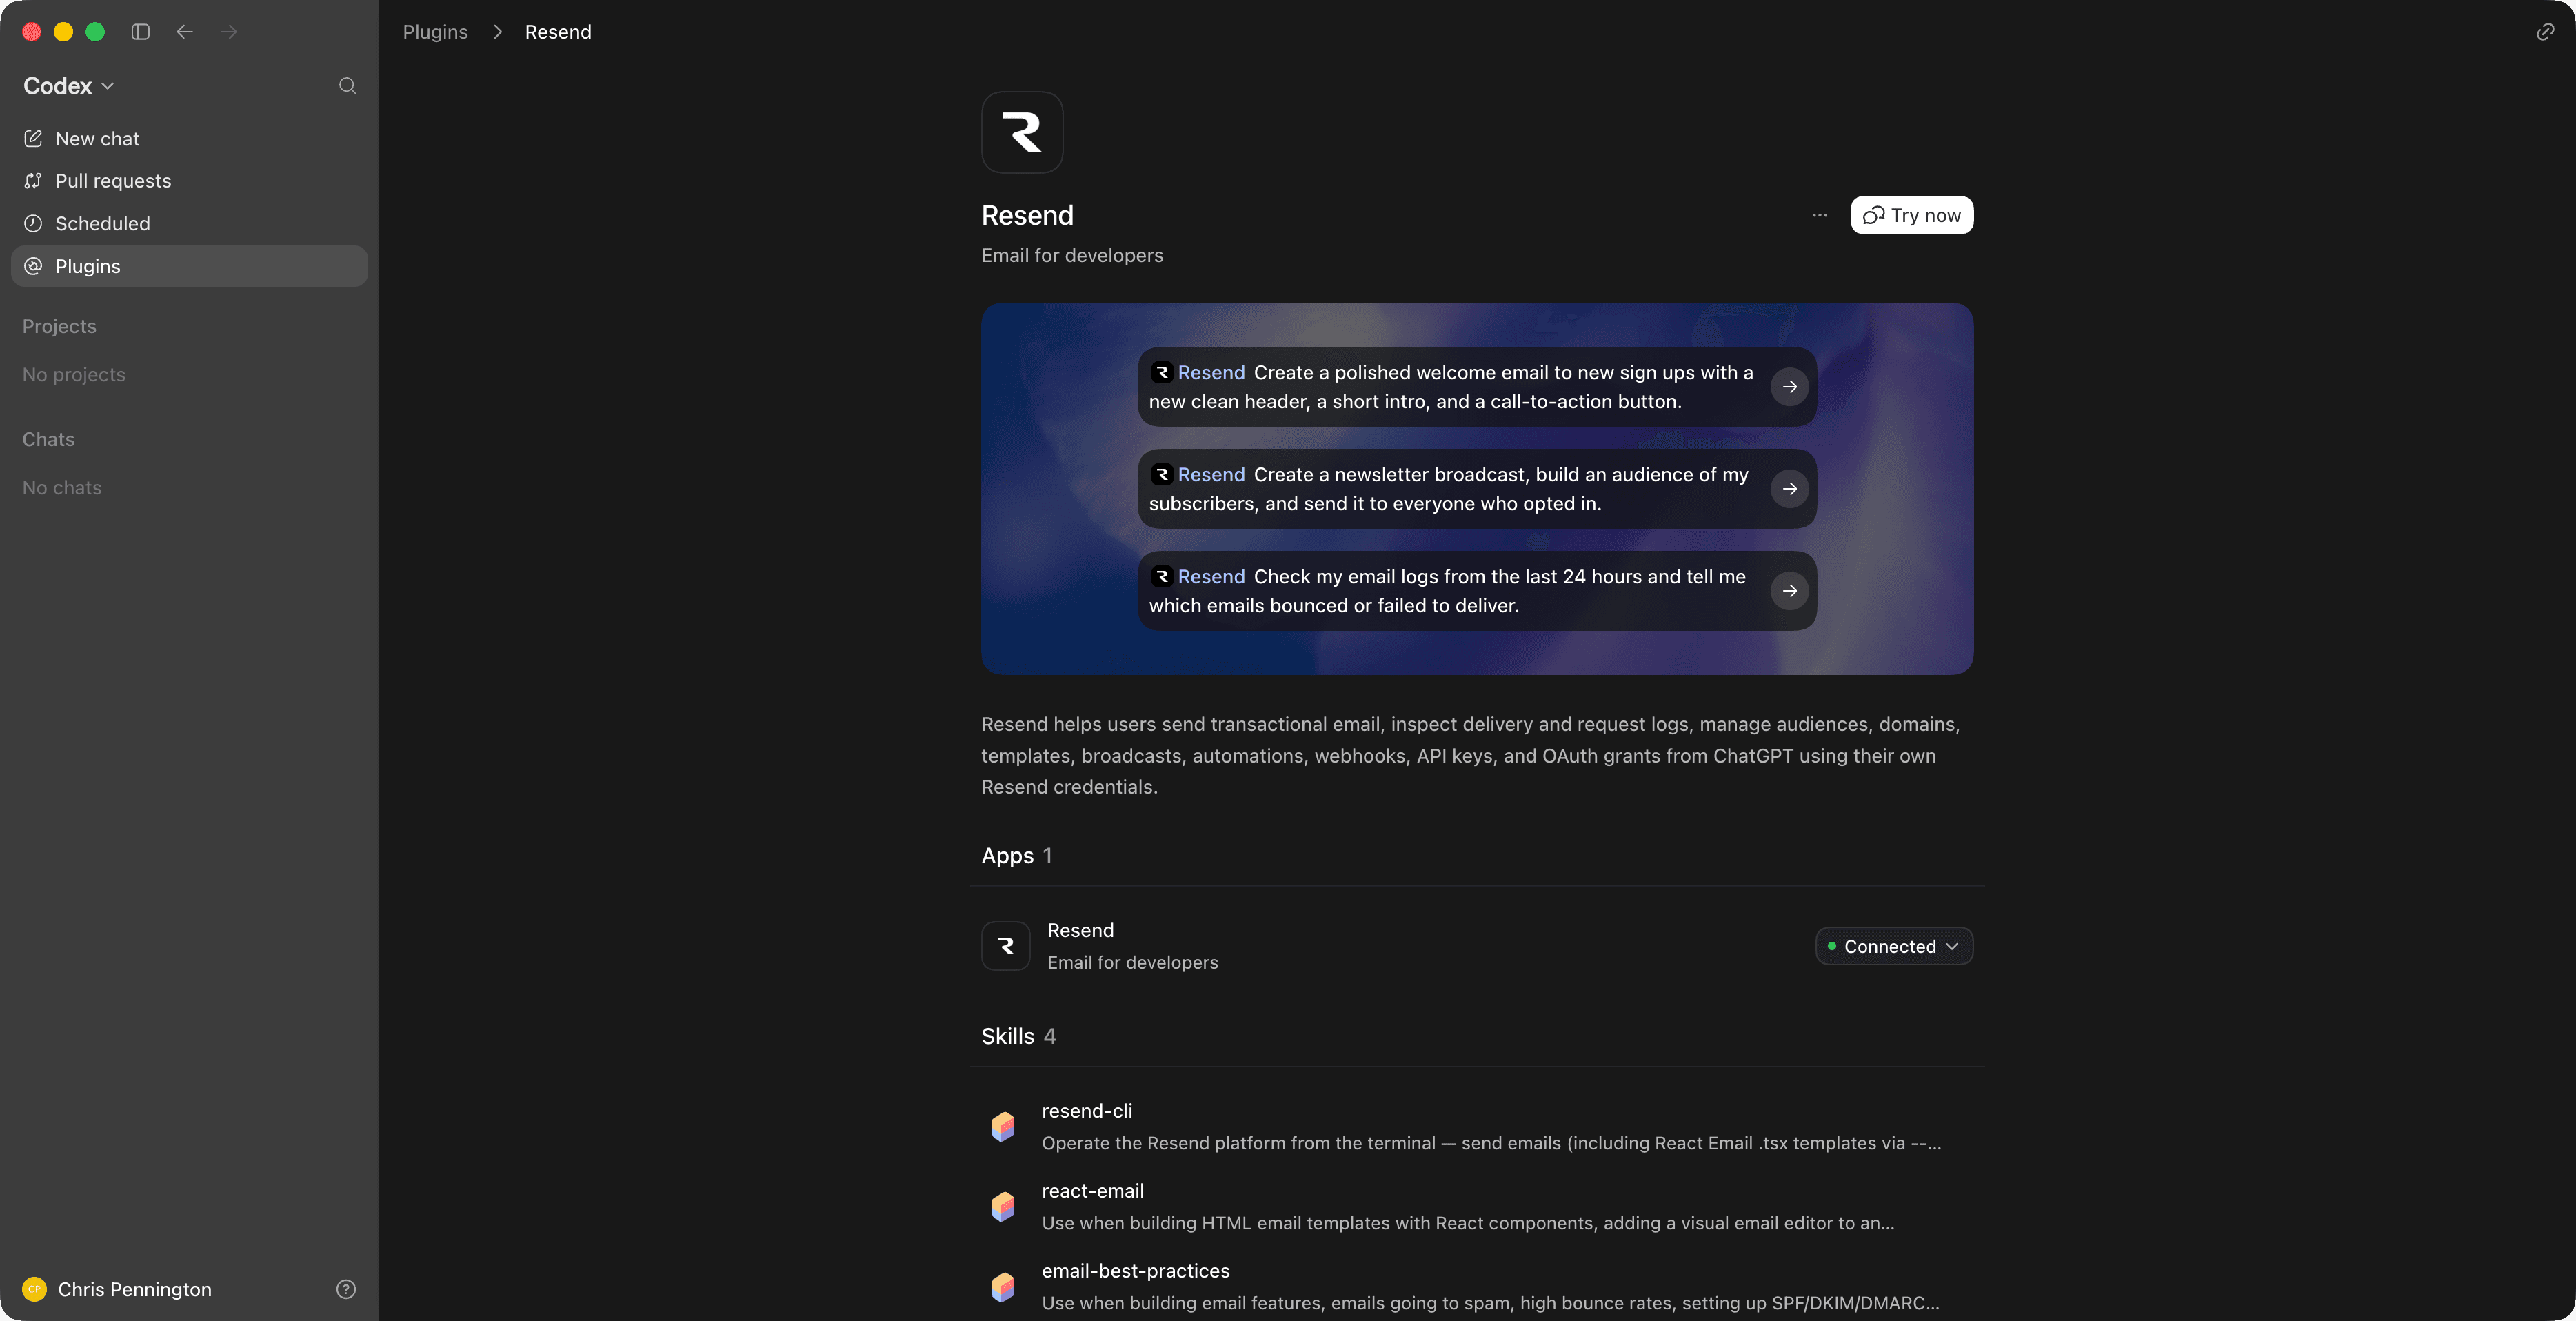Screen dimensions: 2576x1321
Task: Click the email-best-practices skill cube icon
Action: click(1003, 1286)
